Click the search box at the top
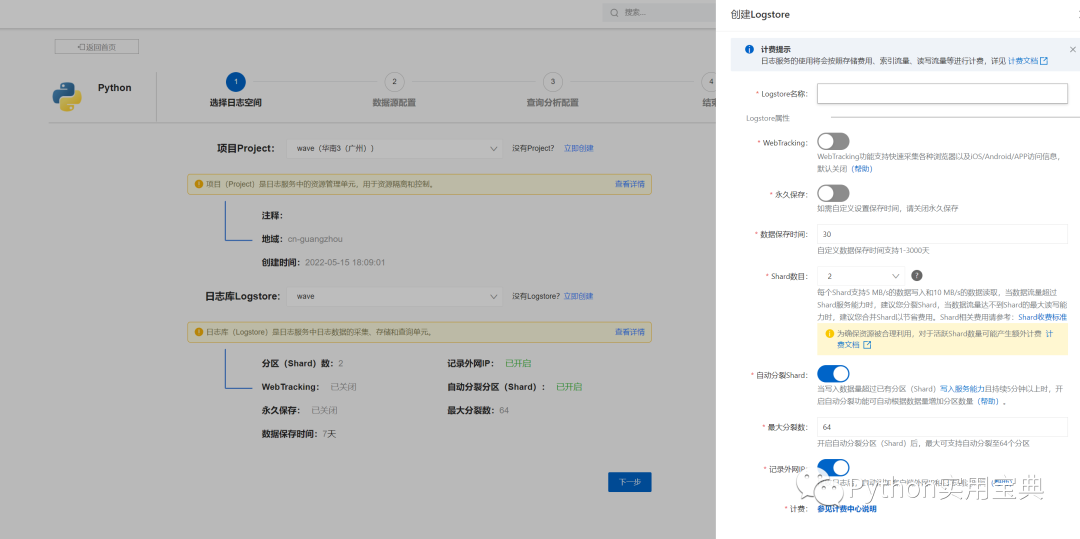Viewport: 1080px width, 539px height. pyautogui.click(x=659, y=12)
